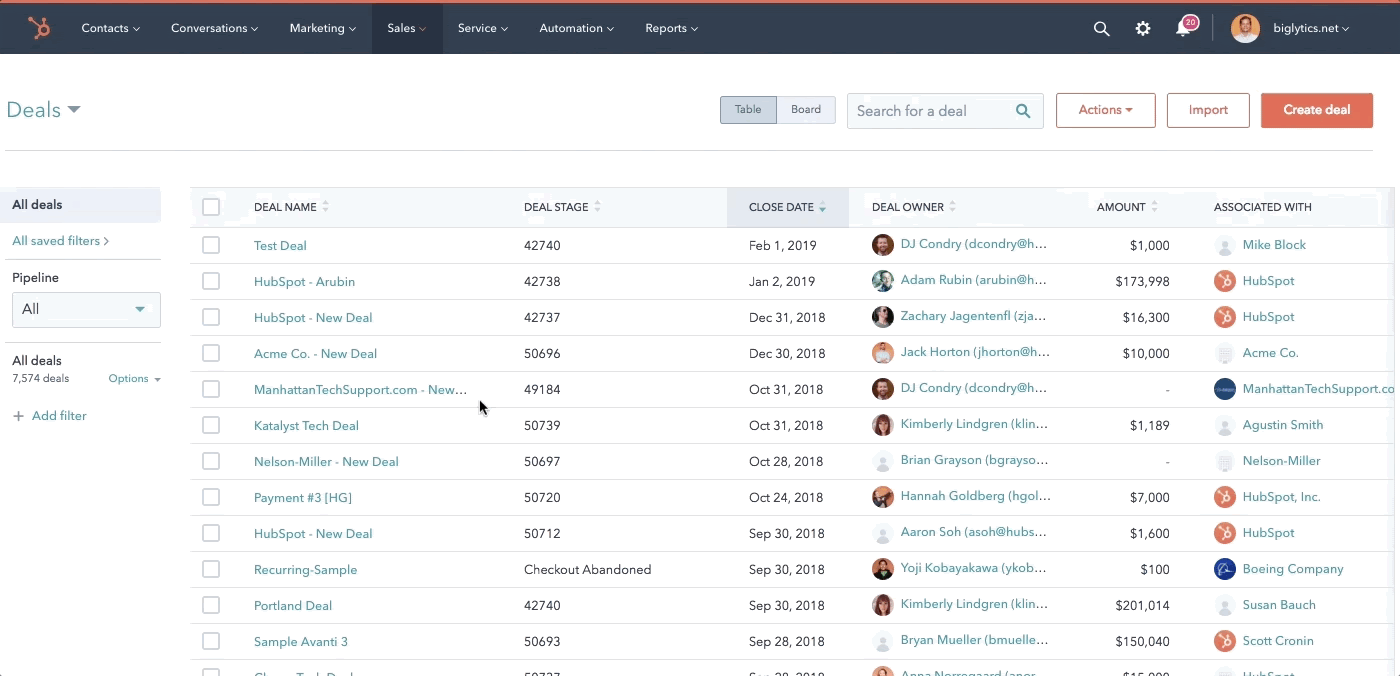
Task: Click the magnifier icon in deal search box
Action: click(x=1023, y=111)
